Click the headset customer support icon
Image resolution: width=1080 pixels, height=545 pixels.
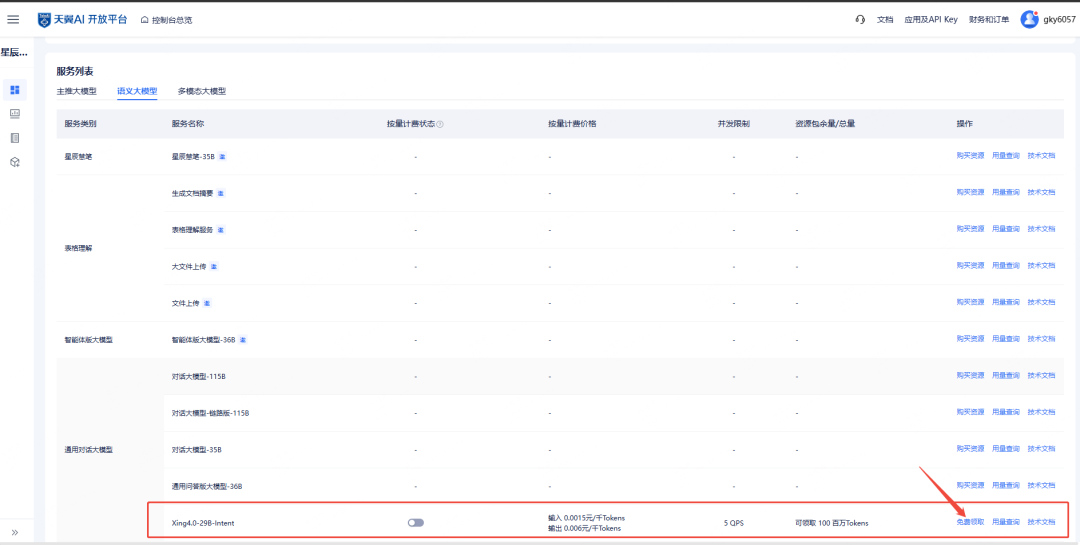coord(860,20)
